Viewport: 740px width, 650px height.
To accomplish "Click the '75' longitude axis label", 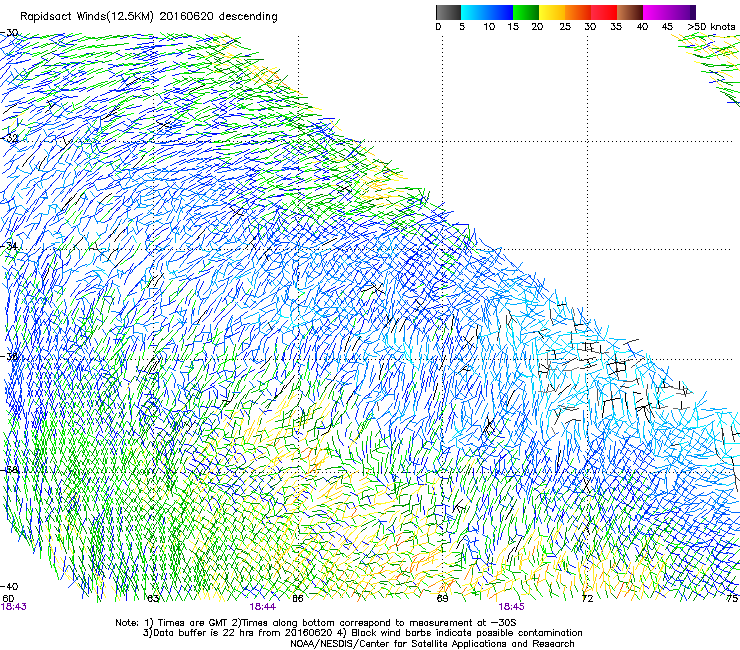I will 732,599.
